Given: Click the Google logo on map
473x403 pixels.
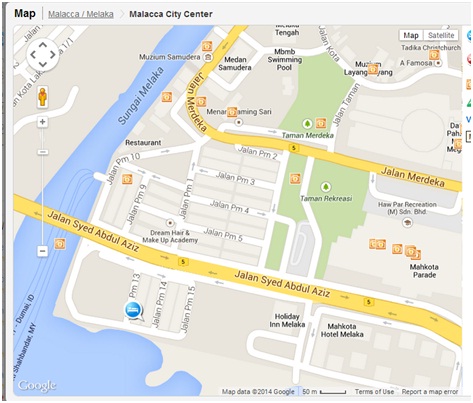Looking at the screenshot, I should [37, 386].
